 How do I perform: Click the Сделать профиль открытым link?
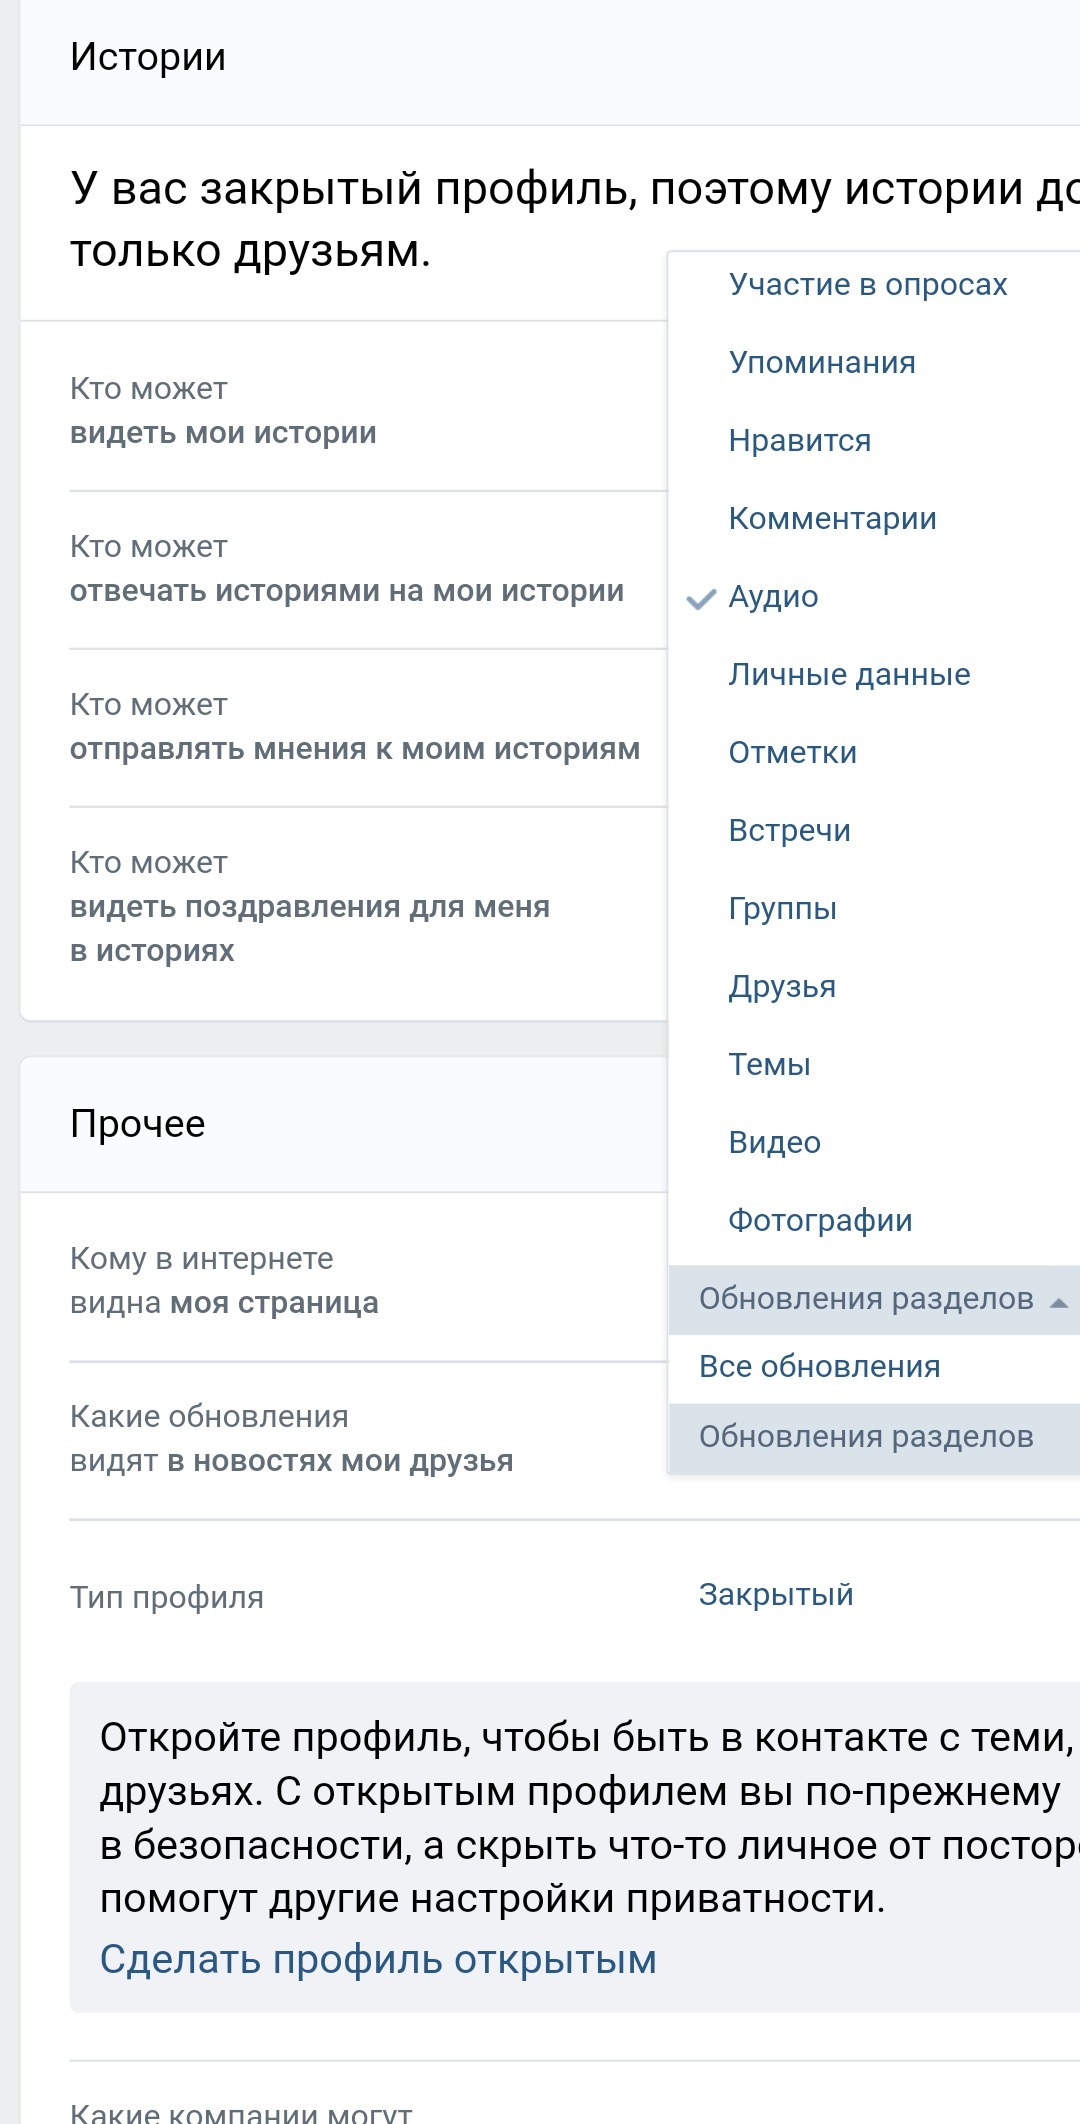coord(378,1960)
